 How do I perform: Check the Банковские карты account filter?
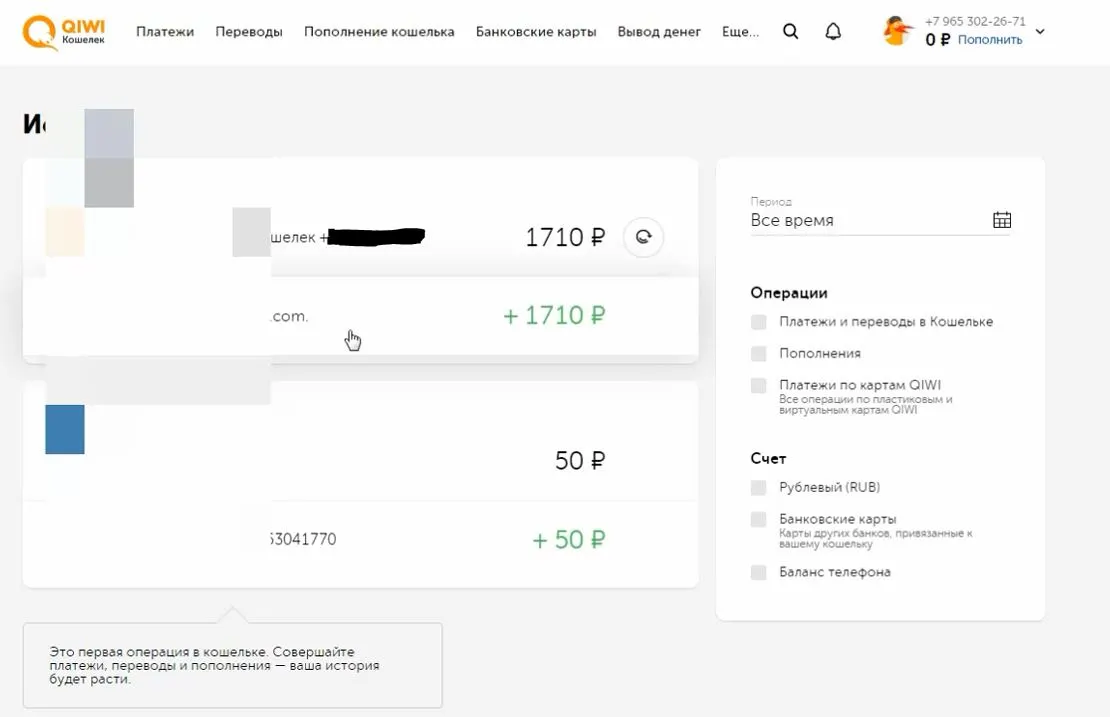(759, 520)
